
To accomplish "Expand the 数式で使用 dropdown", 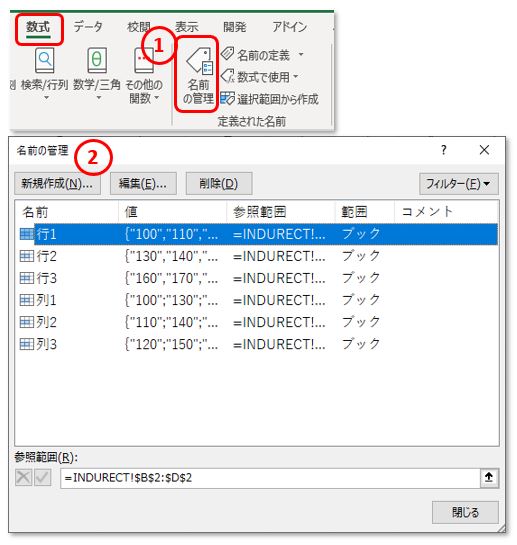I will tap(296, 76).
